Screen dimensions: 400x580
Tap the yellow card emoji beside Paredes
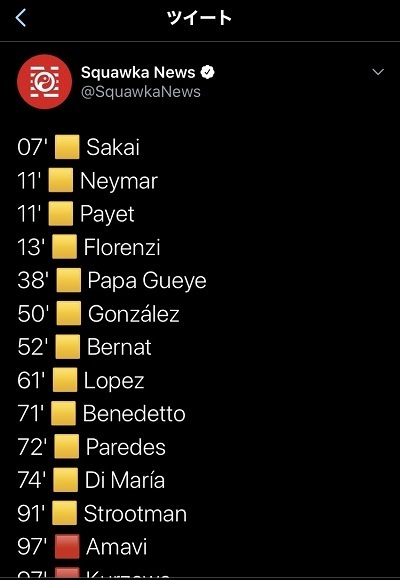point(66,446)
